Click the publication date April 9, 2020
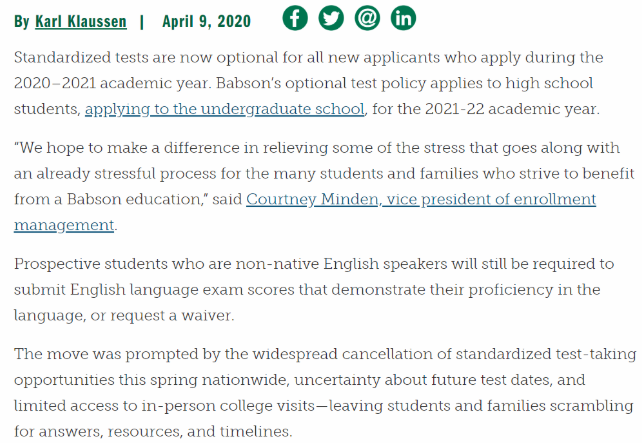The width and height of the screenshot is (642, 443). pos(207,20)
